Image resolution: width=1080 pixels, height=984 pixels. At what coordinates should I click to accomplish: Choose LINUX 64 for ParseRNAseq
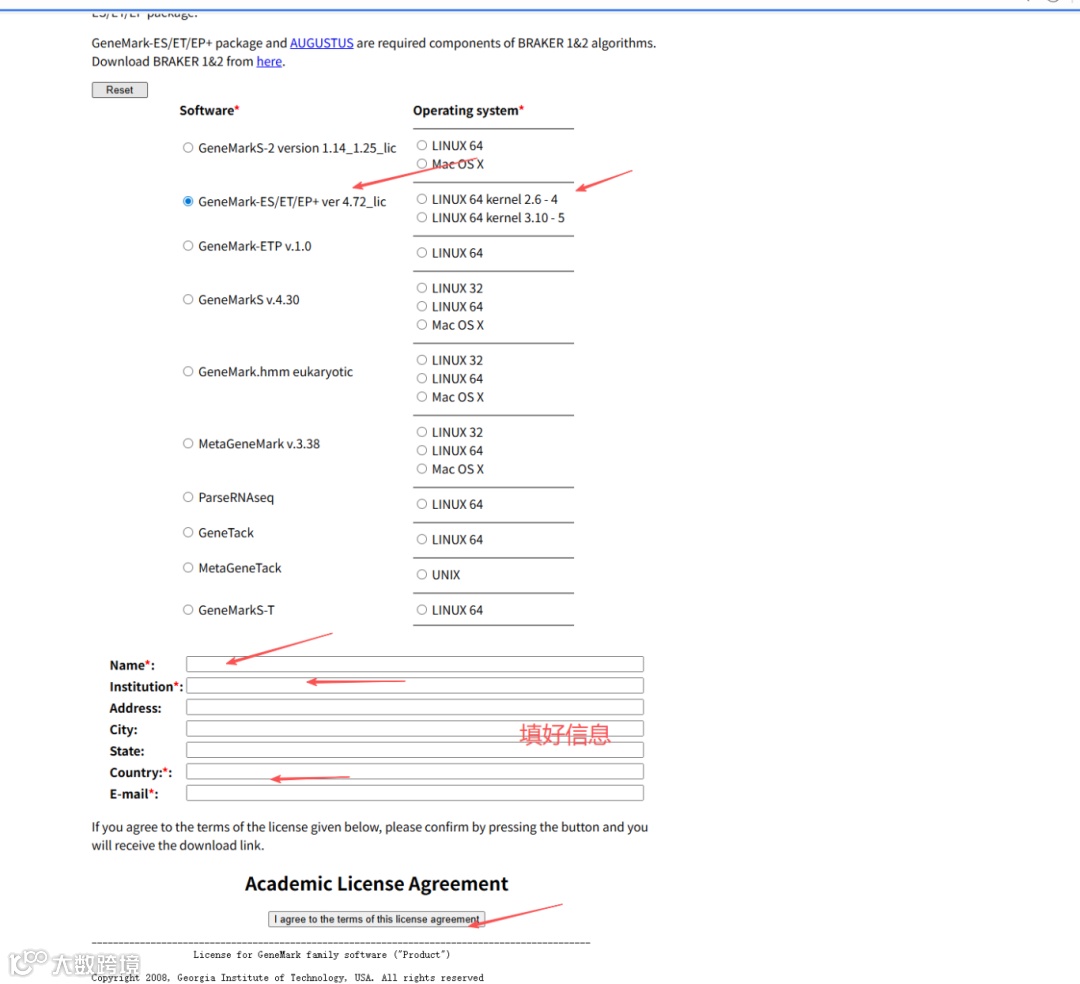(x=422, y=504)
